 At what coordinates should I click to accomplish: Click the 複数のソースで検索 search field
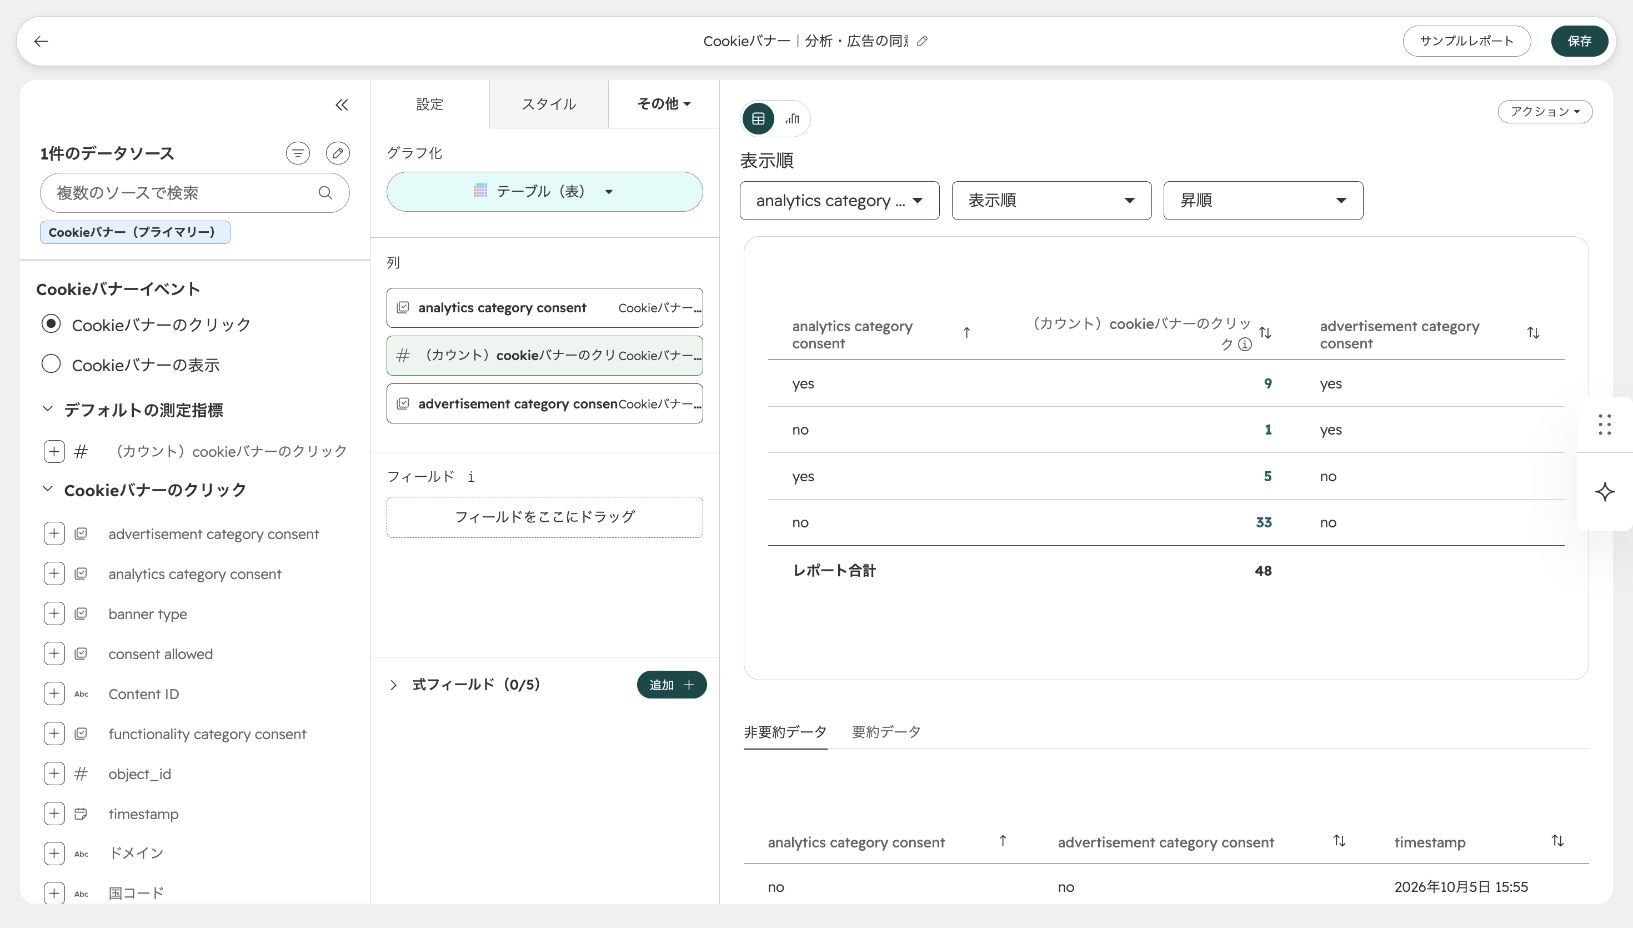tap(195, 193)
